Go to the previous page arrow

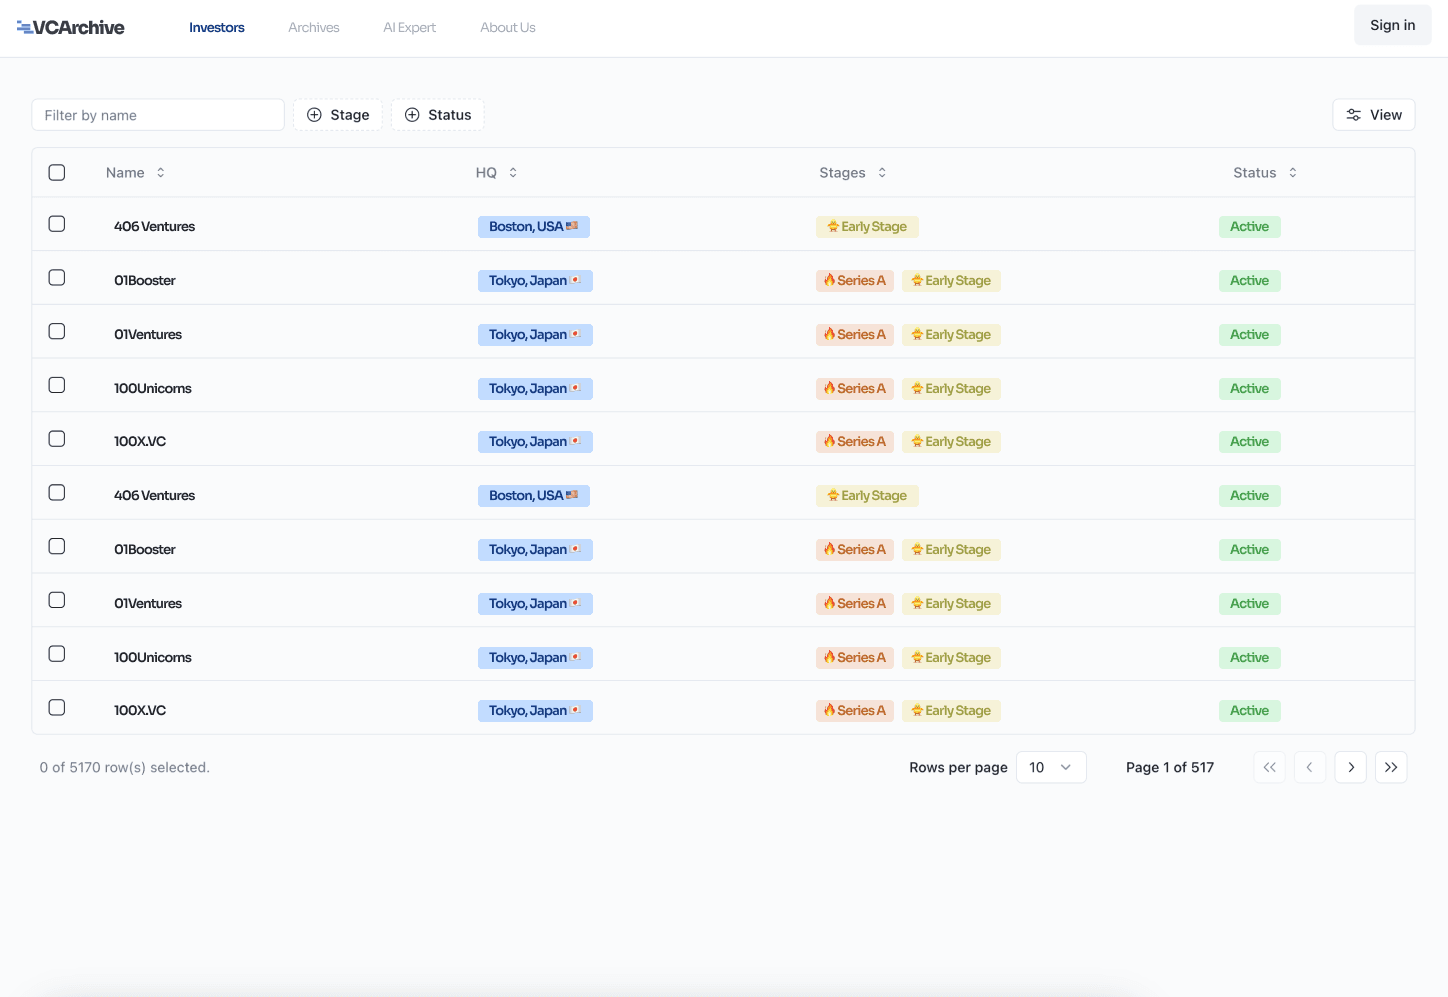(1310, 767)
